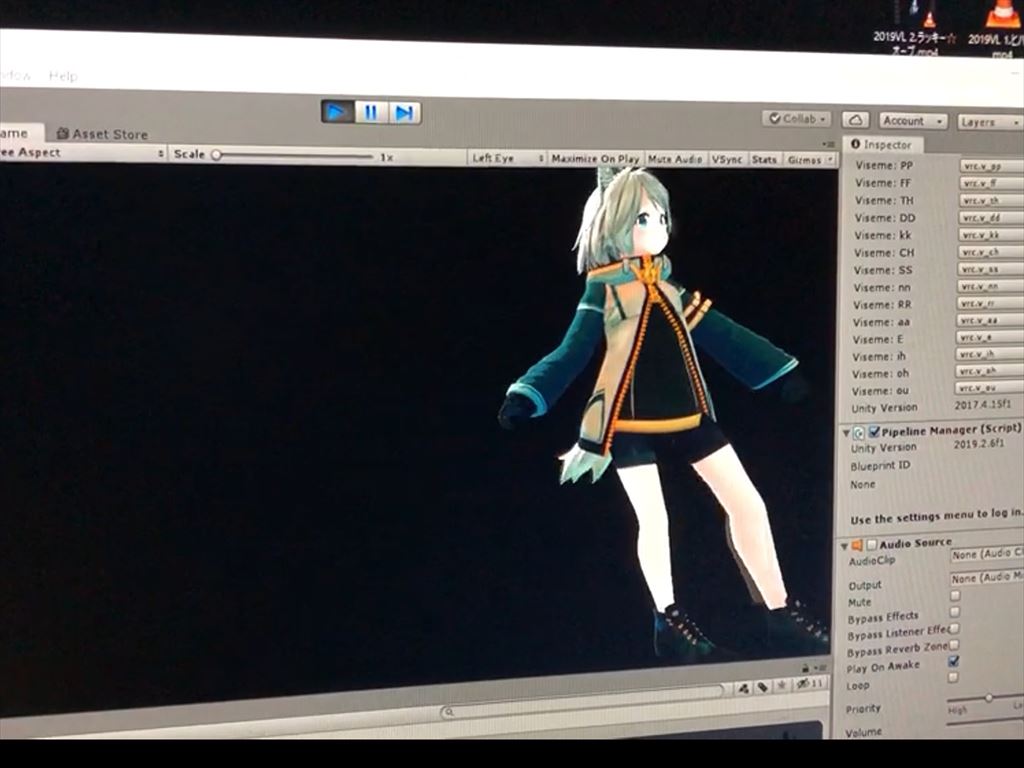Screen dimensions: 1024x768
Task: Open the Game view panel options menu icon
Action: (x=827, y=144)
